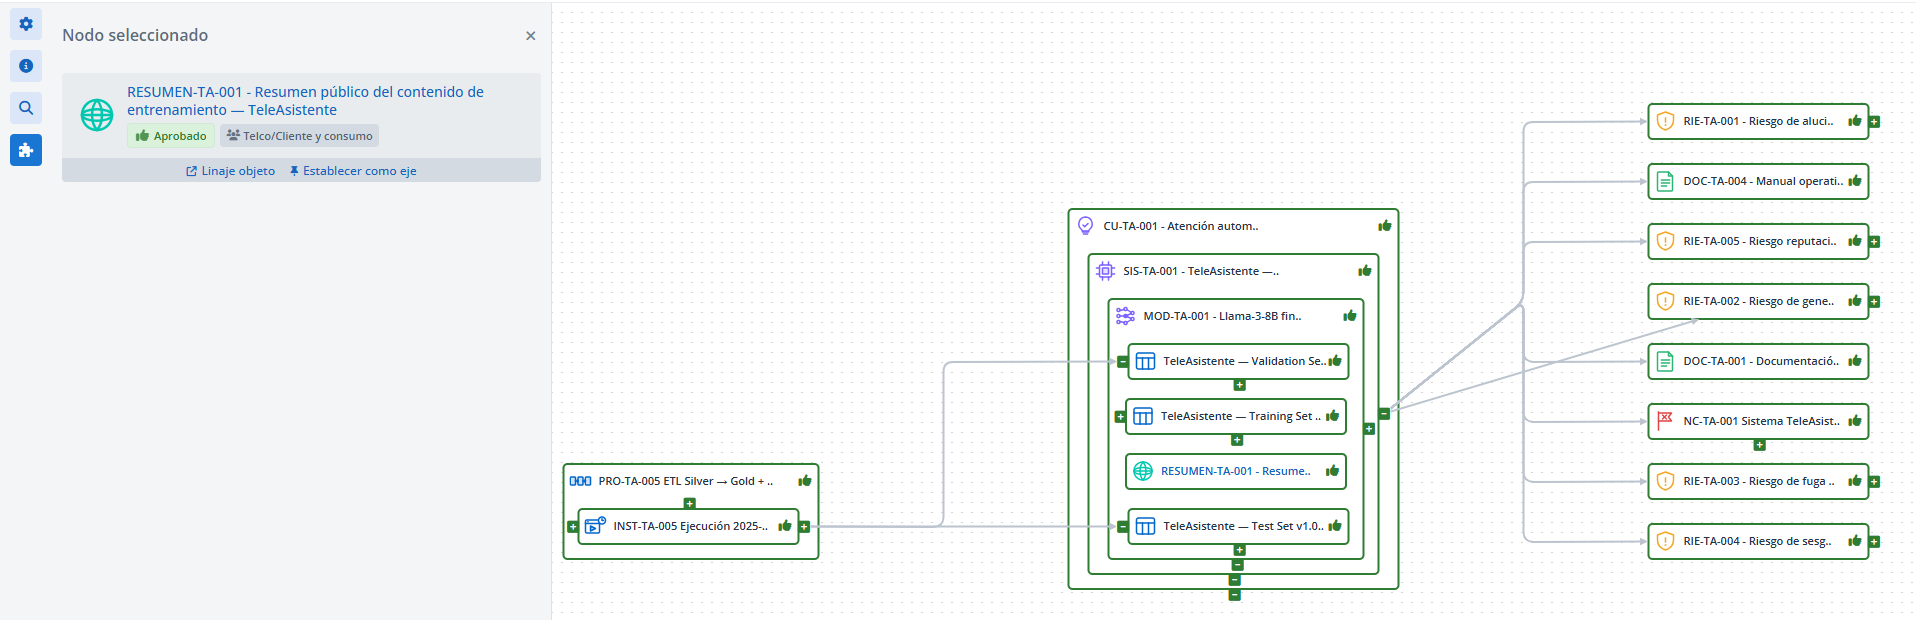
Task: Select 'PRO-TA-005 ETL Silver → Gold' label
Action: pos(686,481)
